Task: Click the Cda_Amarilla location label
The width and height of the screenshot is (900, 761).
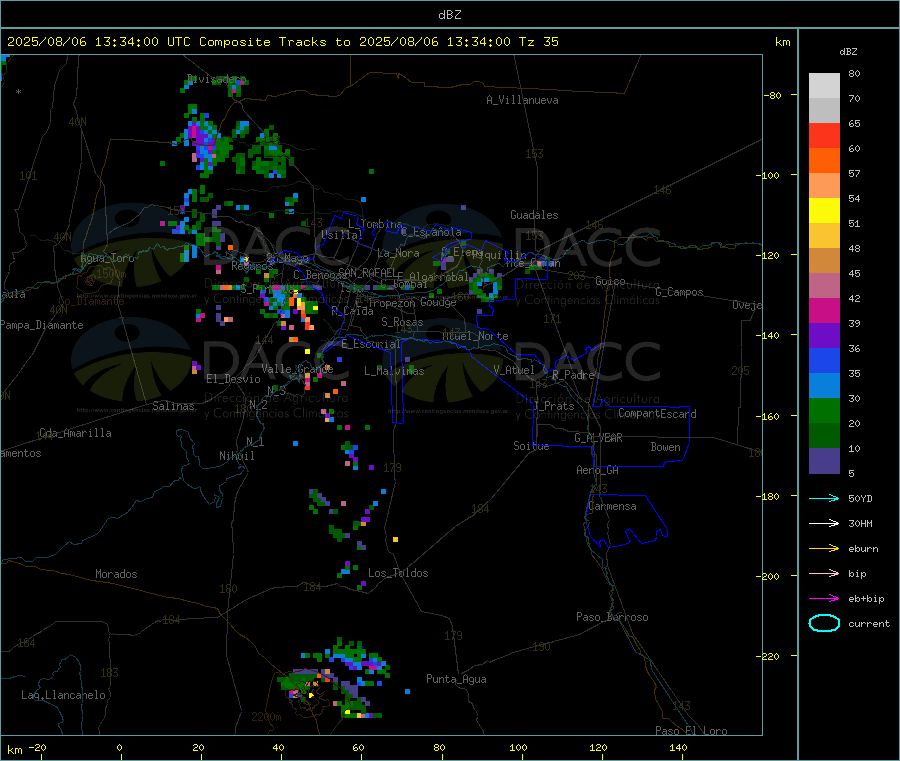Action: tap(75, 433)
